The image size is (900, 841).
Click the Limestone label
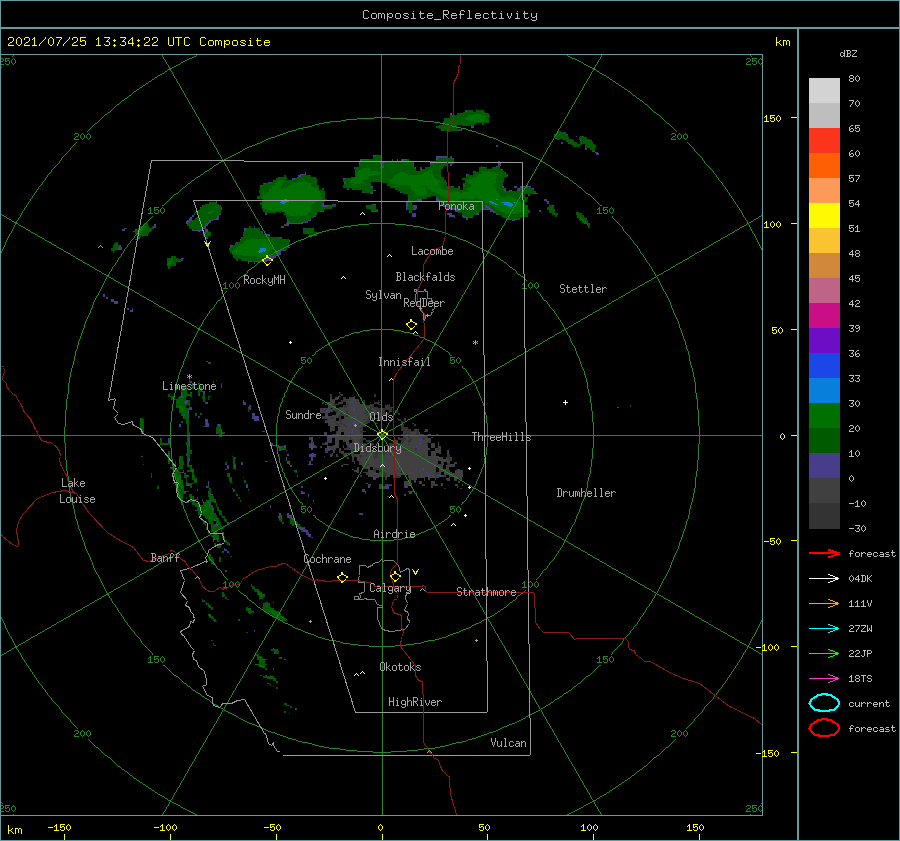[x=189, y=386]
